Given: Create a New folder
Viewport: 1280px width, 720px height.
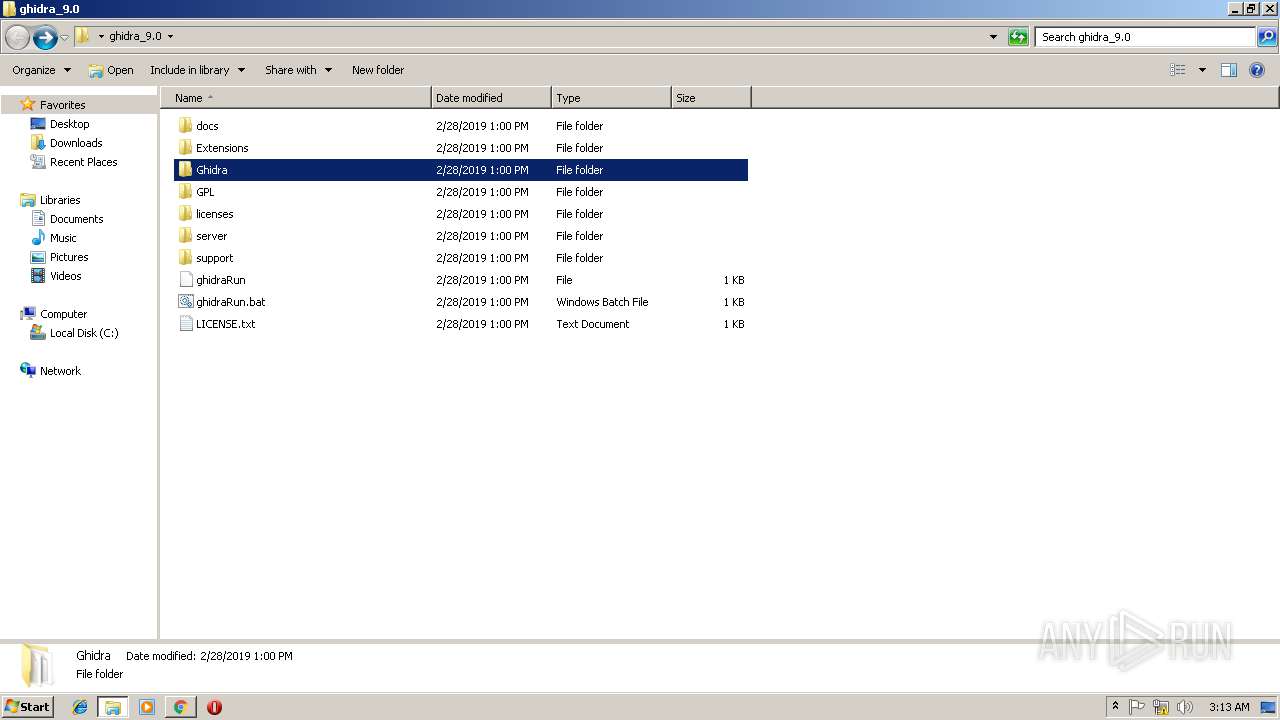Looking at the screenshot, I should [378, 70].
